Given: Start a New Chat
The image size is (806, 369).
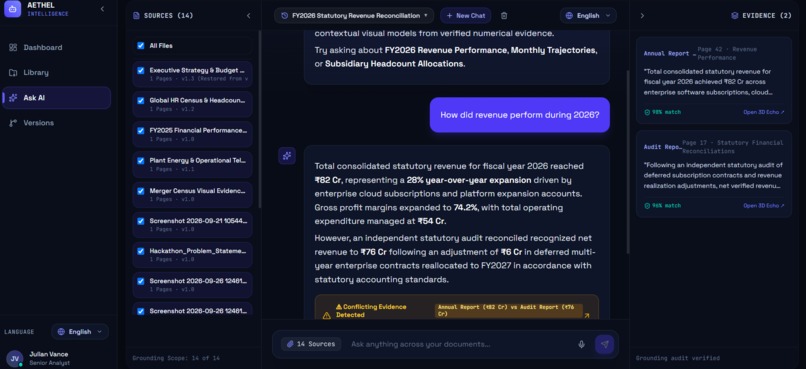Looking at the screenshot, I should pos(466,15).
